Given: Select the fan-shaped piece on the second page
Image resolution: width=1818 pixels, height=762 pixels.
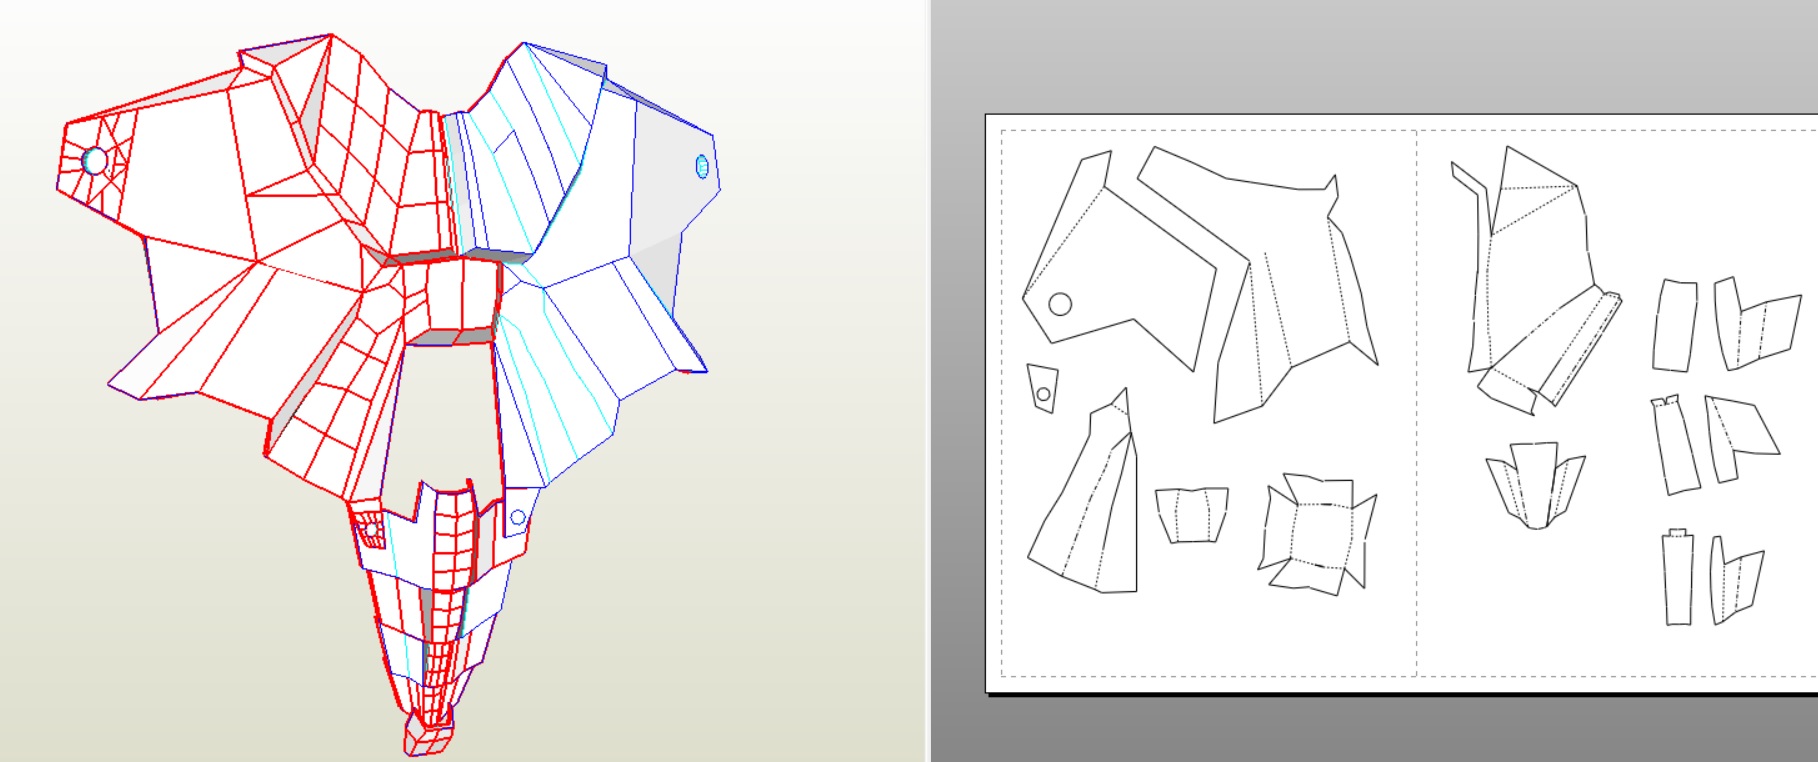Looking at the screenshot, I should coord(1535,485).
